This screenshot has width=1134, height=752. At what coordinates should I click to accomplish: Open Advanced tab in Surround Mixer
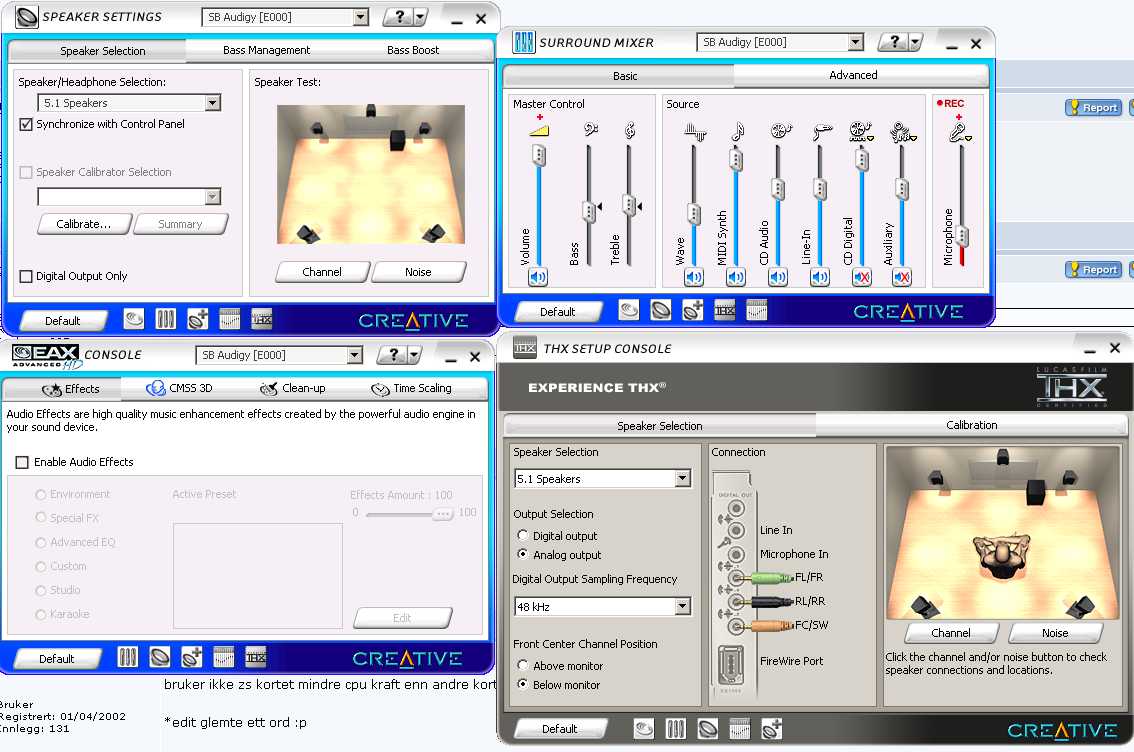[853, 75]
